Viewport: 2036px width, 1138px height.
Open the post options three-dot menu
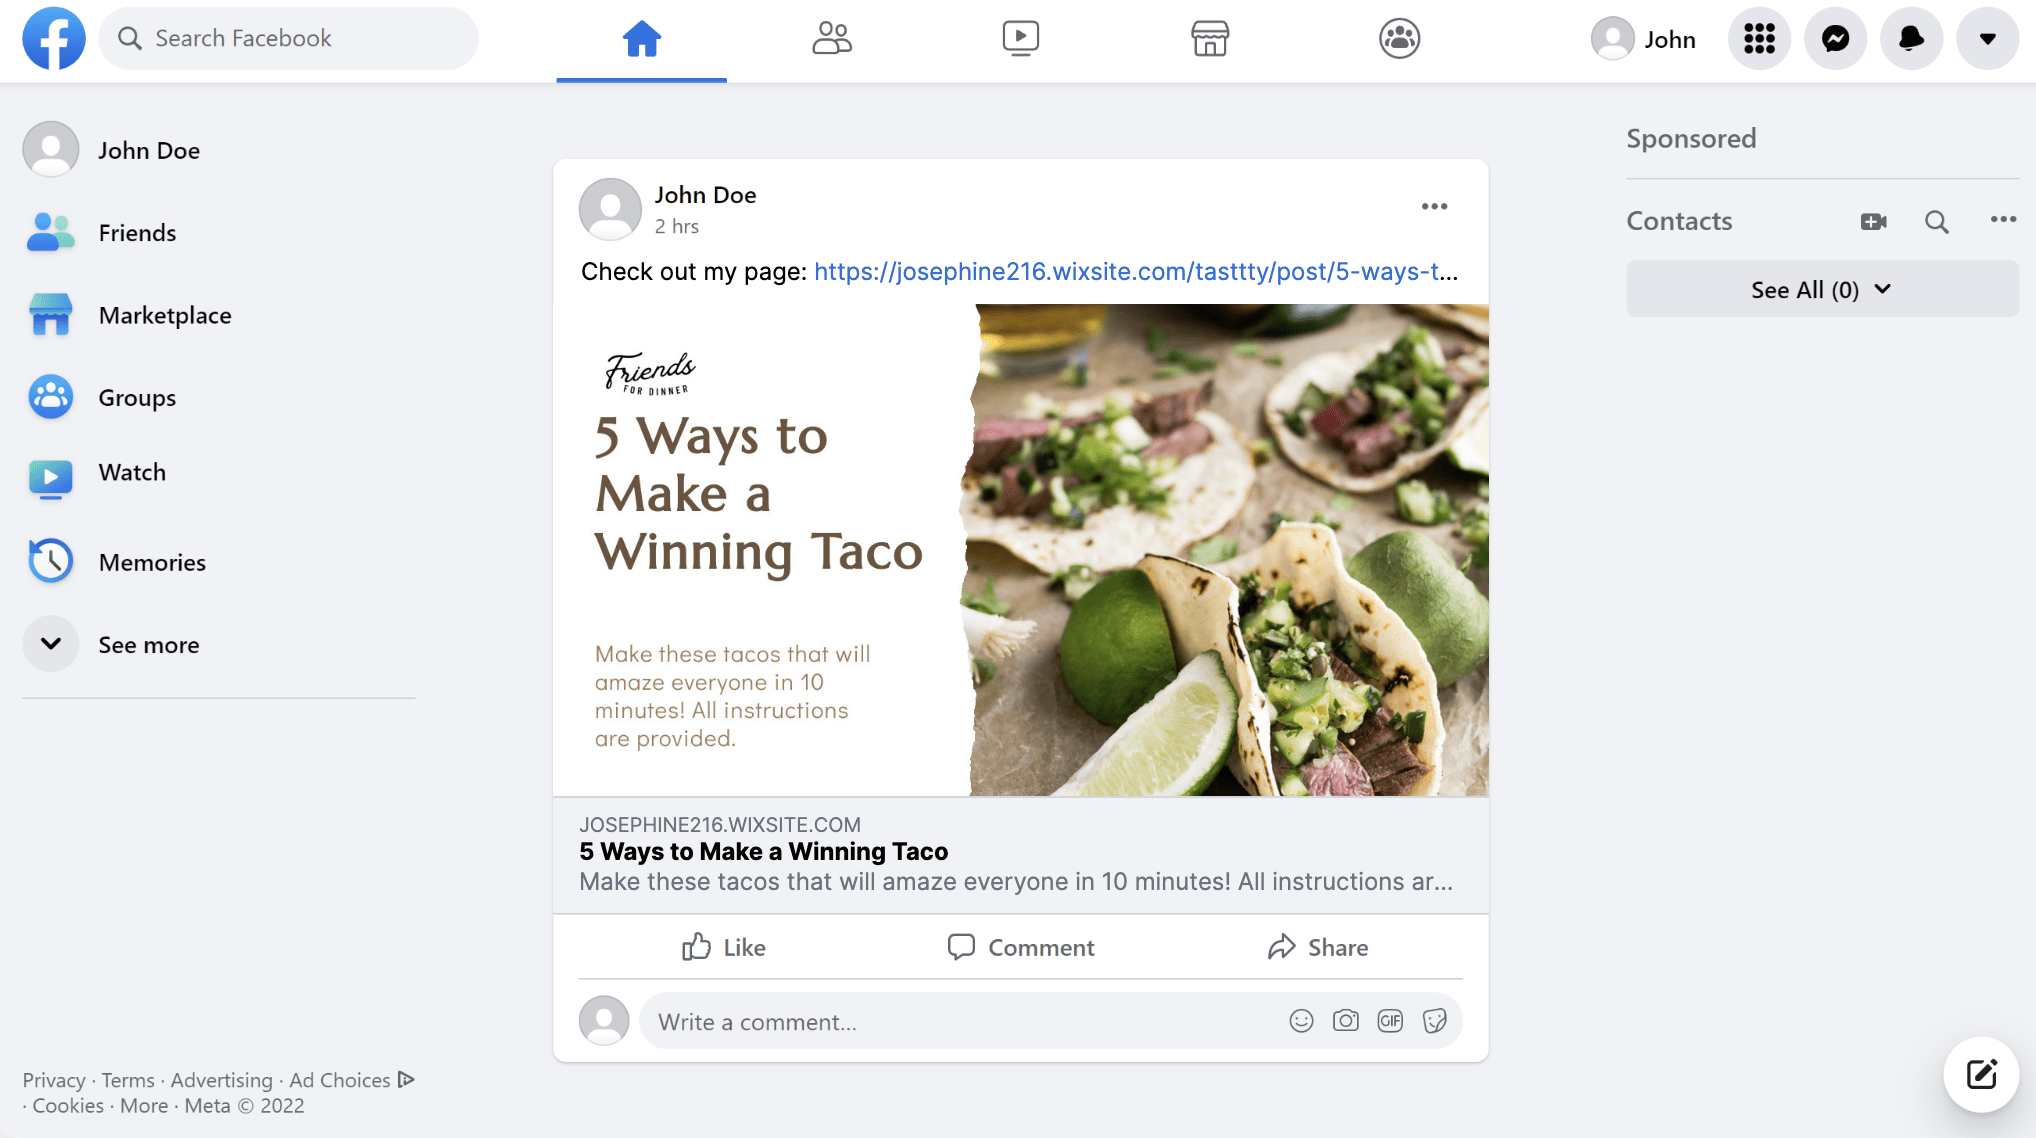(1433, 207)
